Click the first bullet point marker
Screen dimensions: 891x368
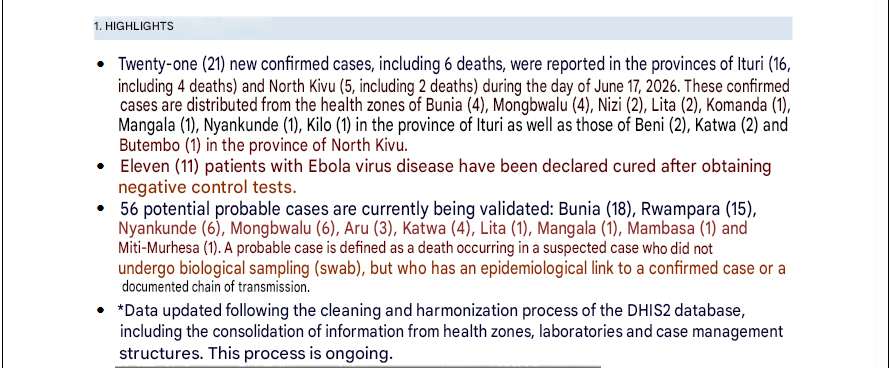101,64
